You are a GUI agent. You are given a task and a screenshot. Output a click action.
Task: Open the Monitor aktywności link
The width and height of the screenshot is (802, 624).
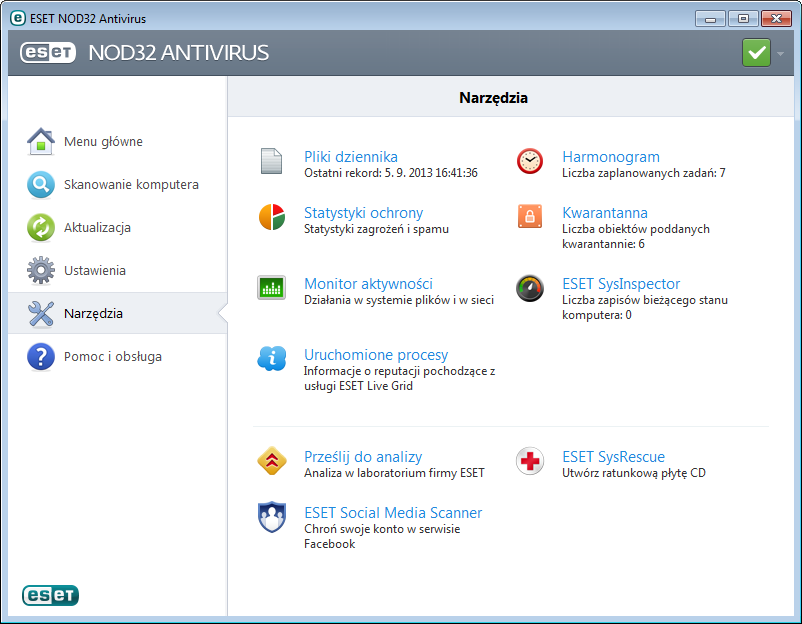point(368,283)
